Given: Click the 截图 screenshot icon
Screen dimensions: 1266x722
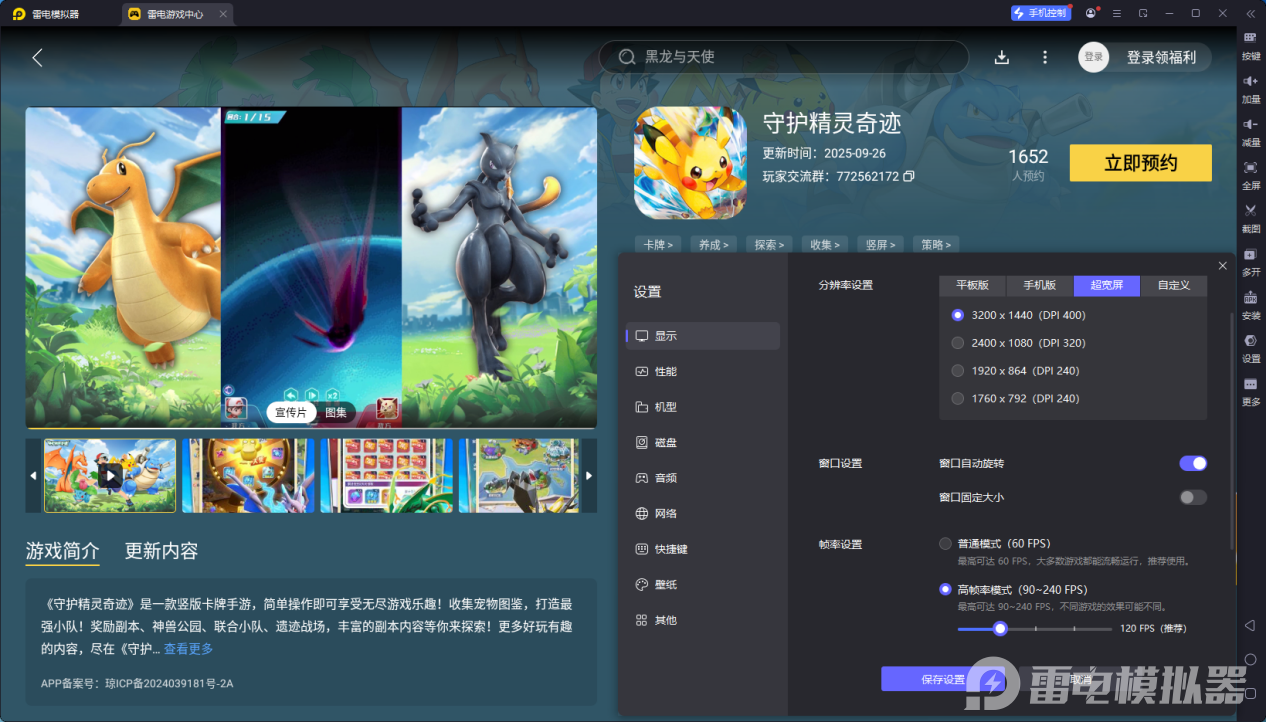Looking at the screenshot, I should coord(1250,218).
